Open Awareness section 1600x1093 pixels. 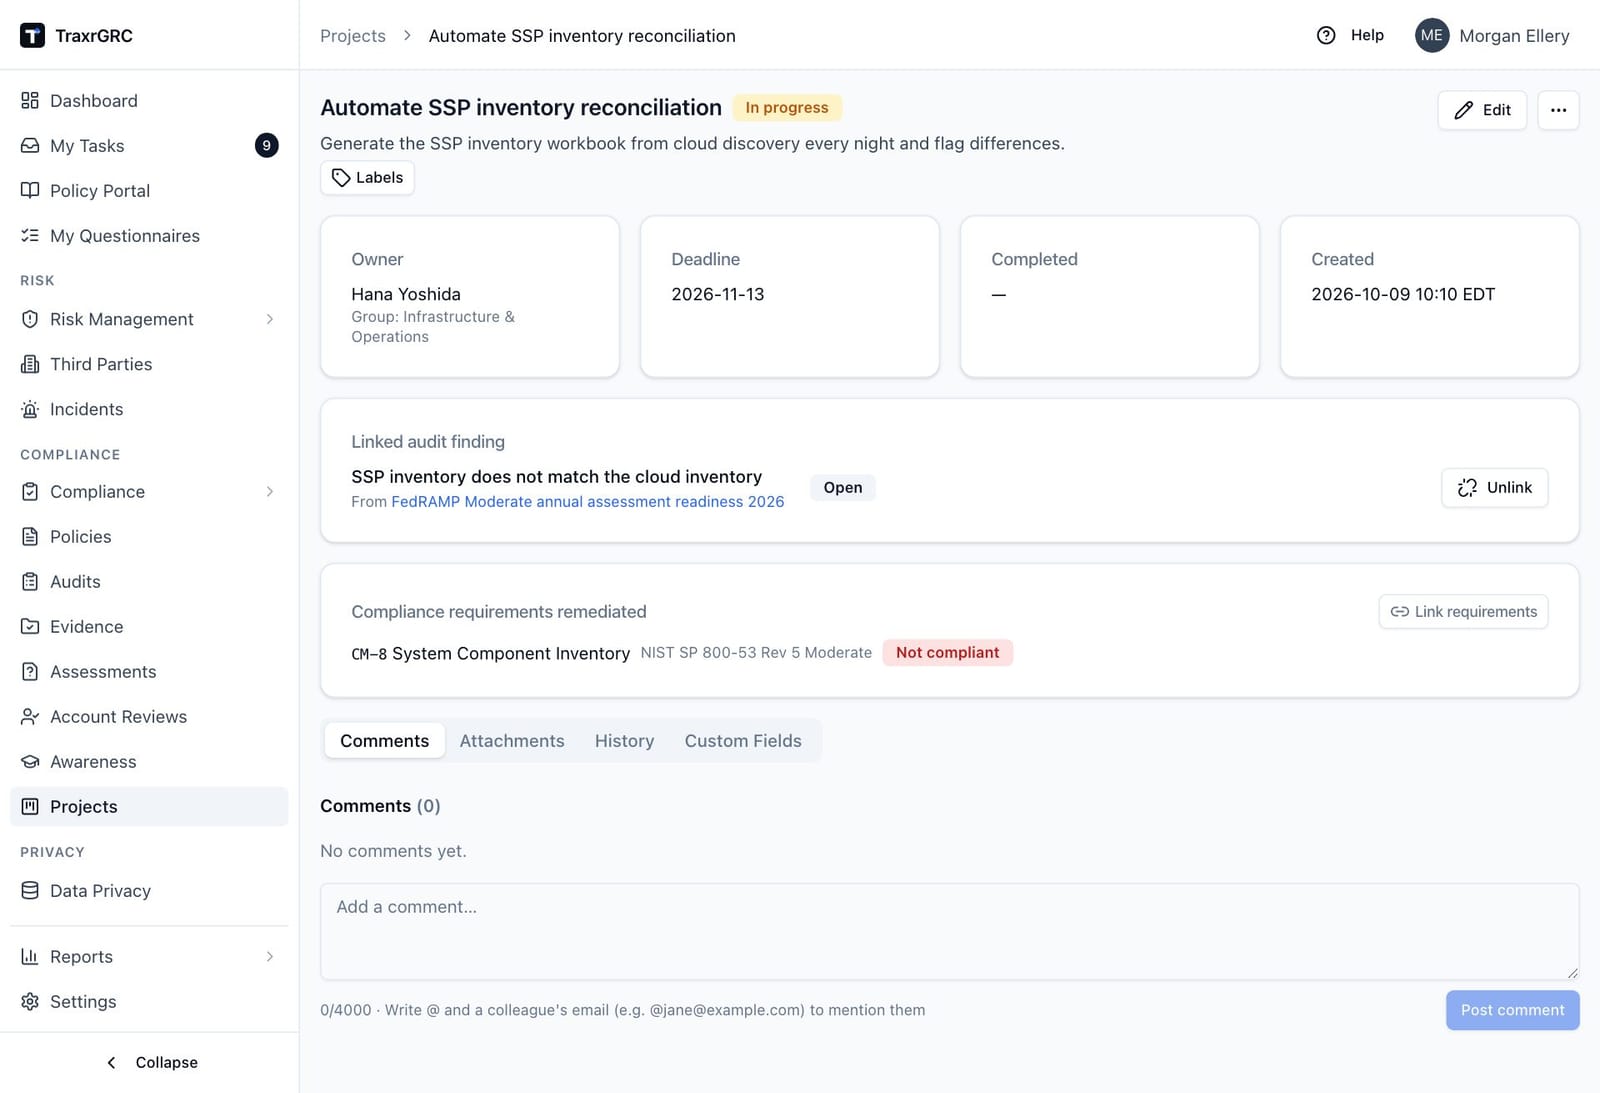[x=149, y=761]
